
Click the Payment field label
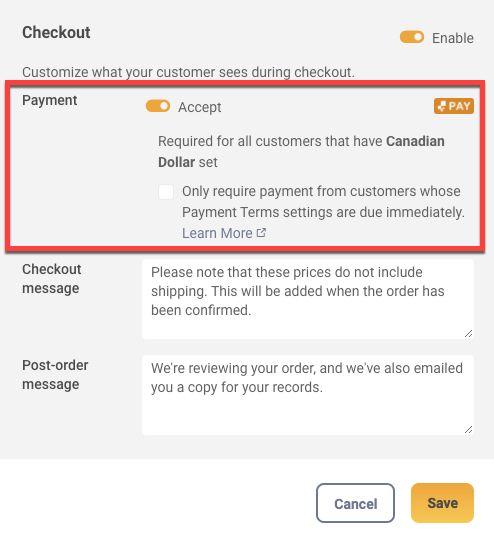(x=50, y=100)
